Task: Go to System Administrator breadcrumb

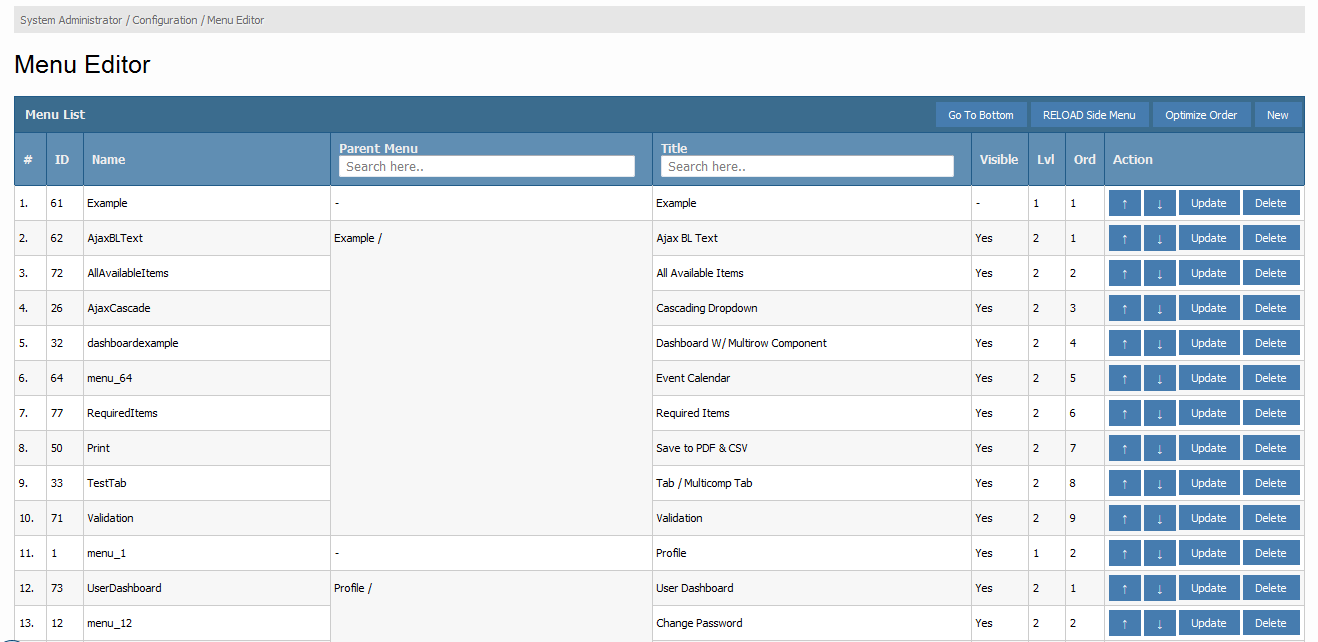Action: (x=71, y=20)
